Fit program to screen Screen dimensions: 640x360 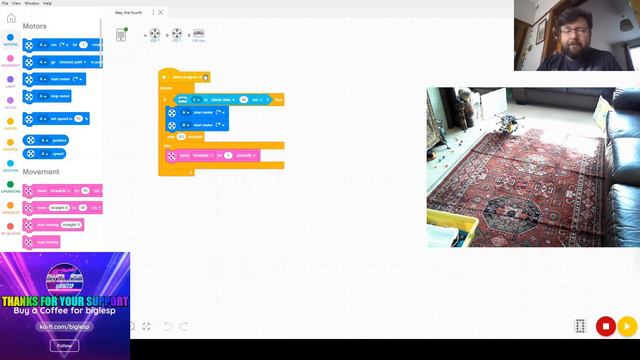point(147,326)
